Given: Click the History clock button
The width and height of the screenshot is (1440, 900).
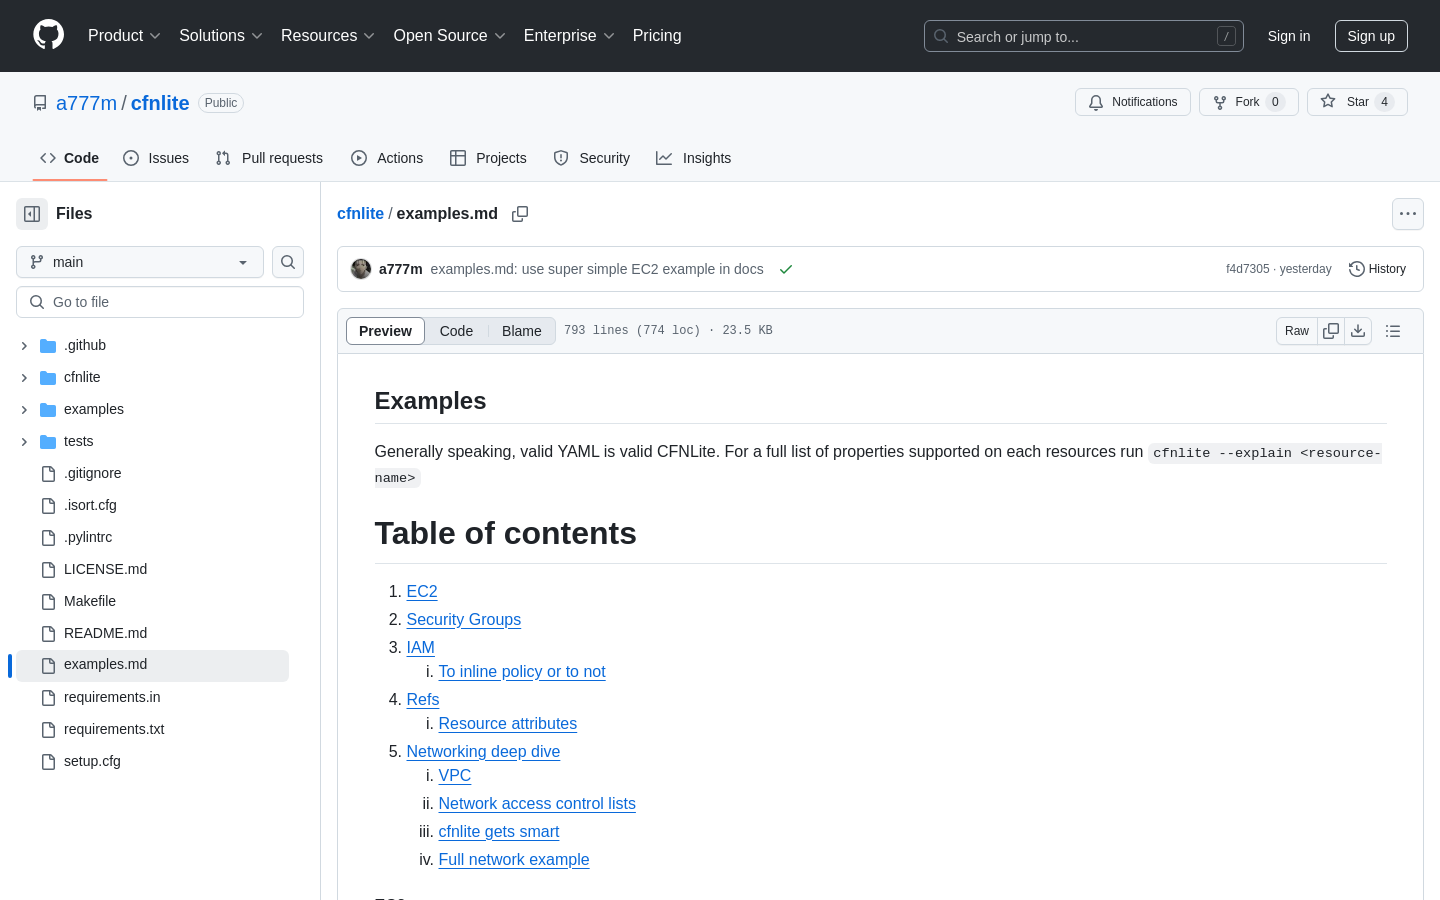Looking at the screenshot, I should 1377,269.
